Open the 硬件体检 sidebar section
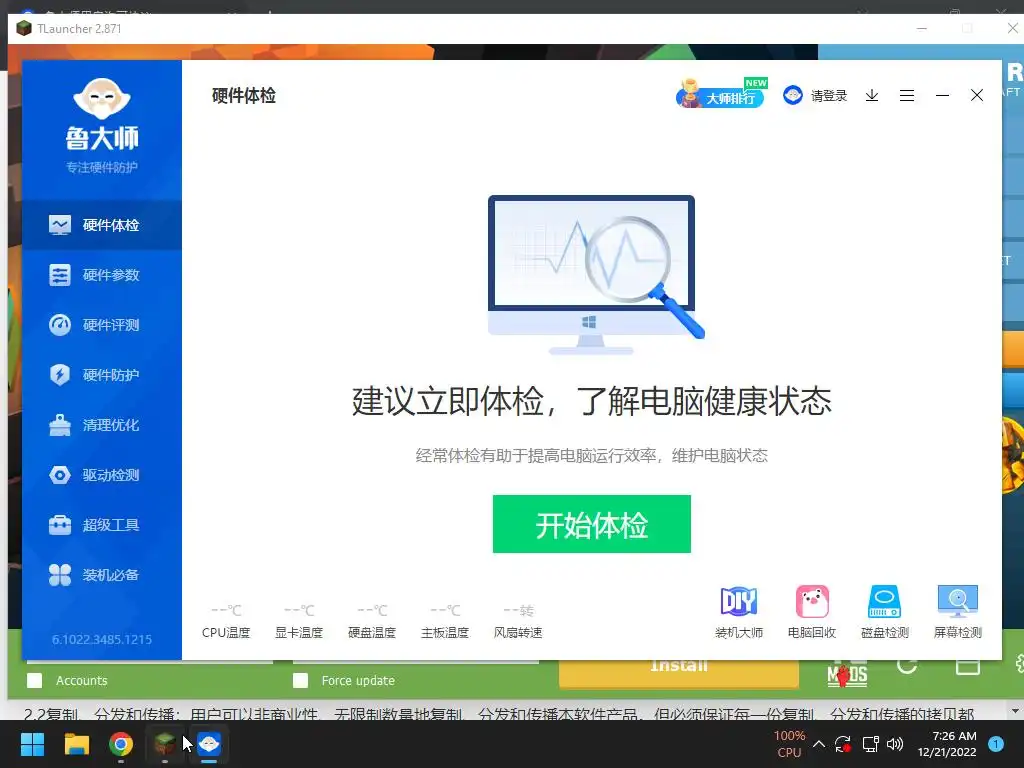Image resolution: width=1024 pixels, height=768 pixels. (x=102, y=225)
